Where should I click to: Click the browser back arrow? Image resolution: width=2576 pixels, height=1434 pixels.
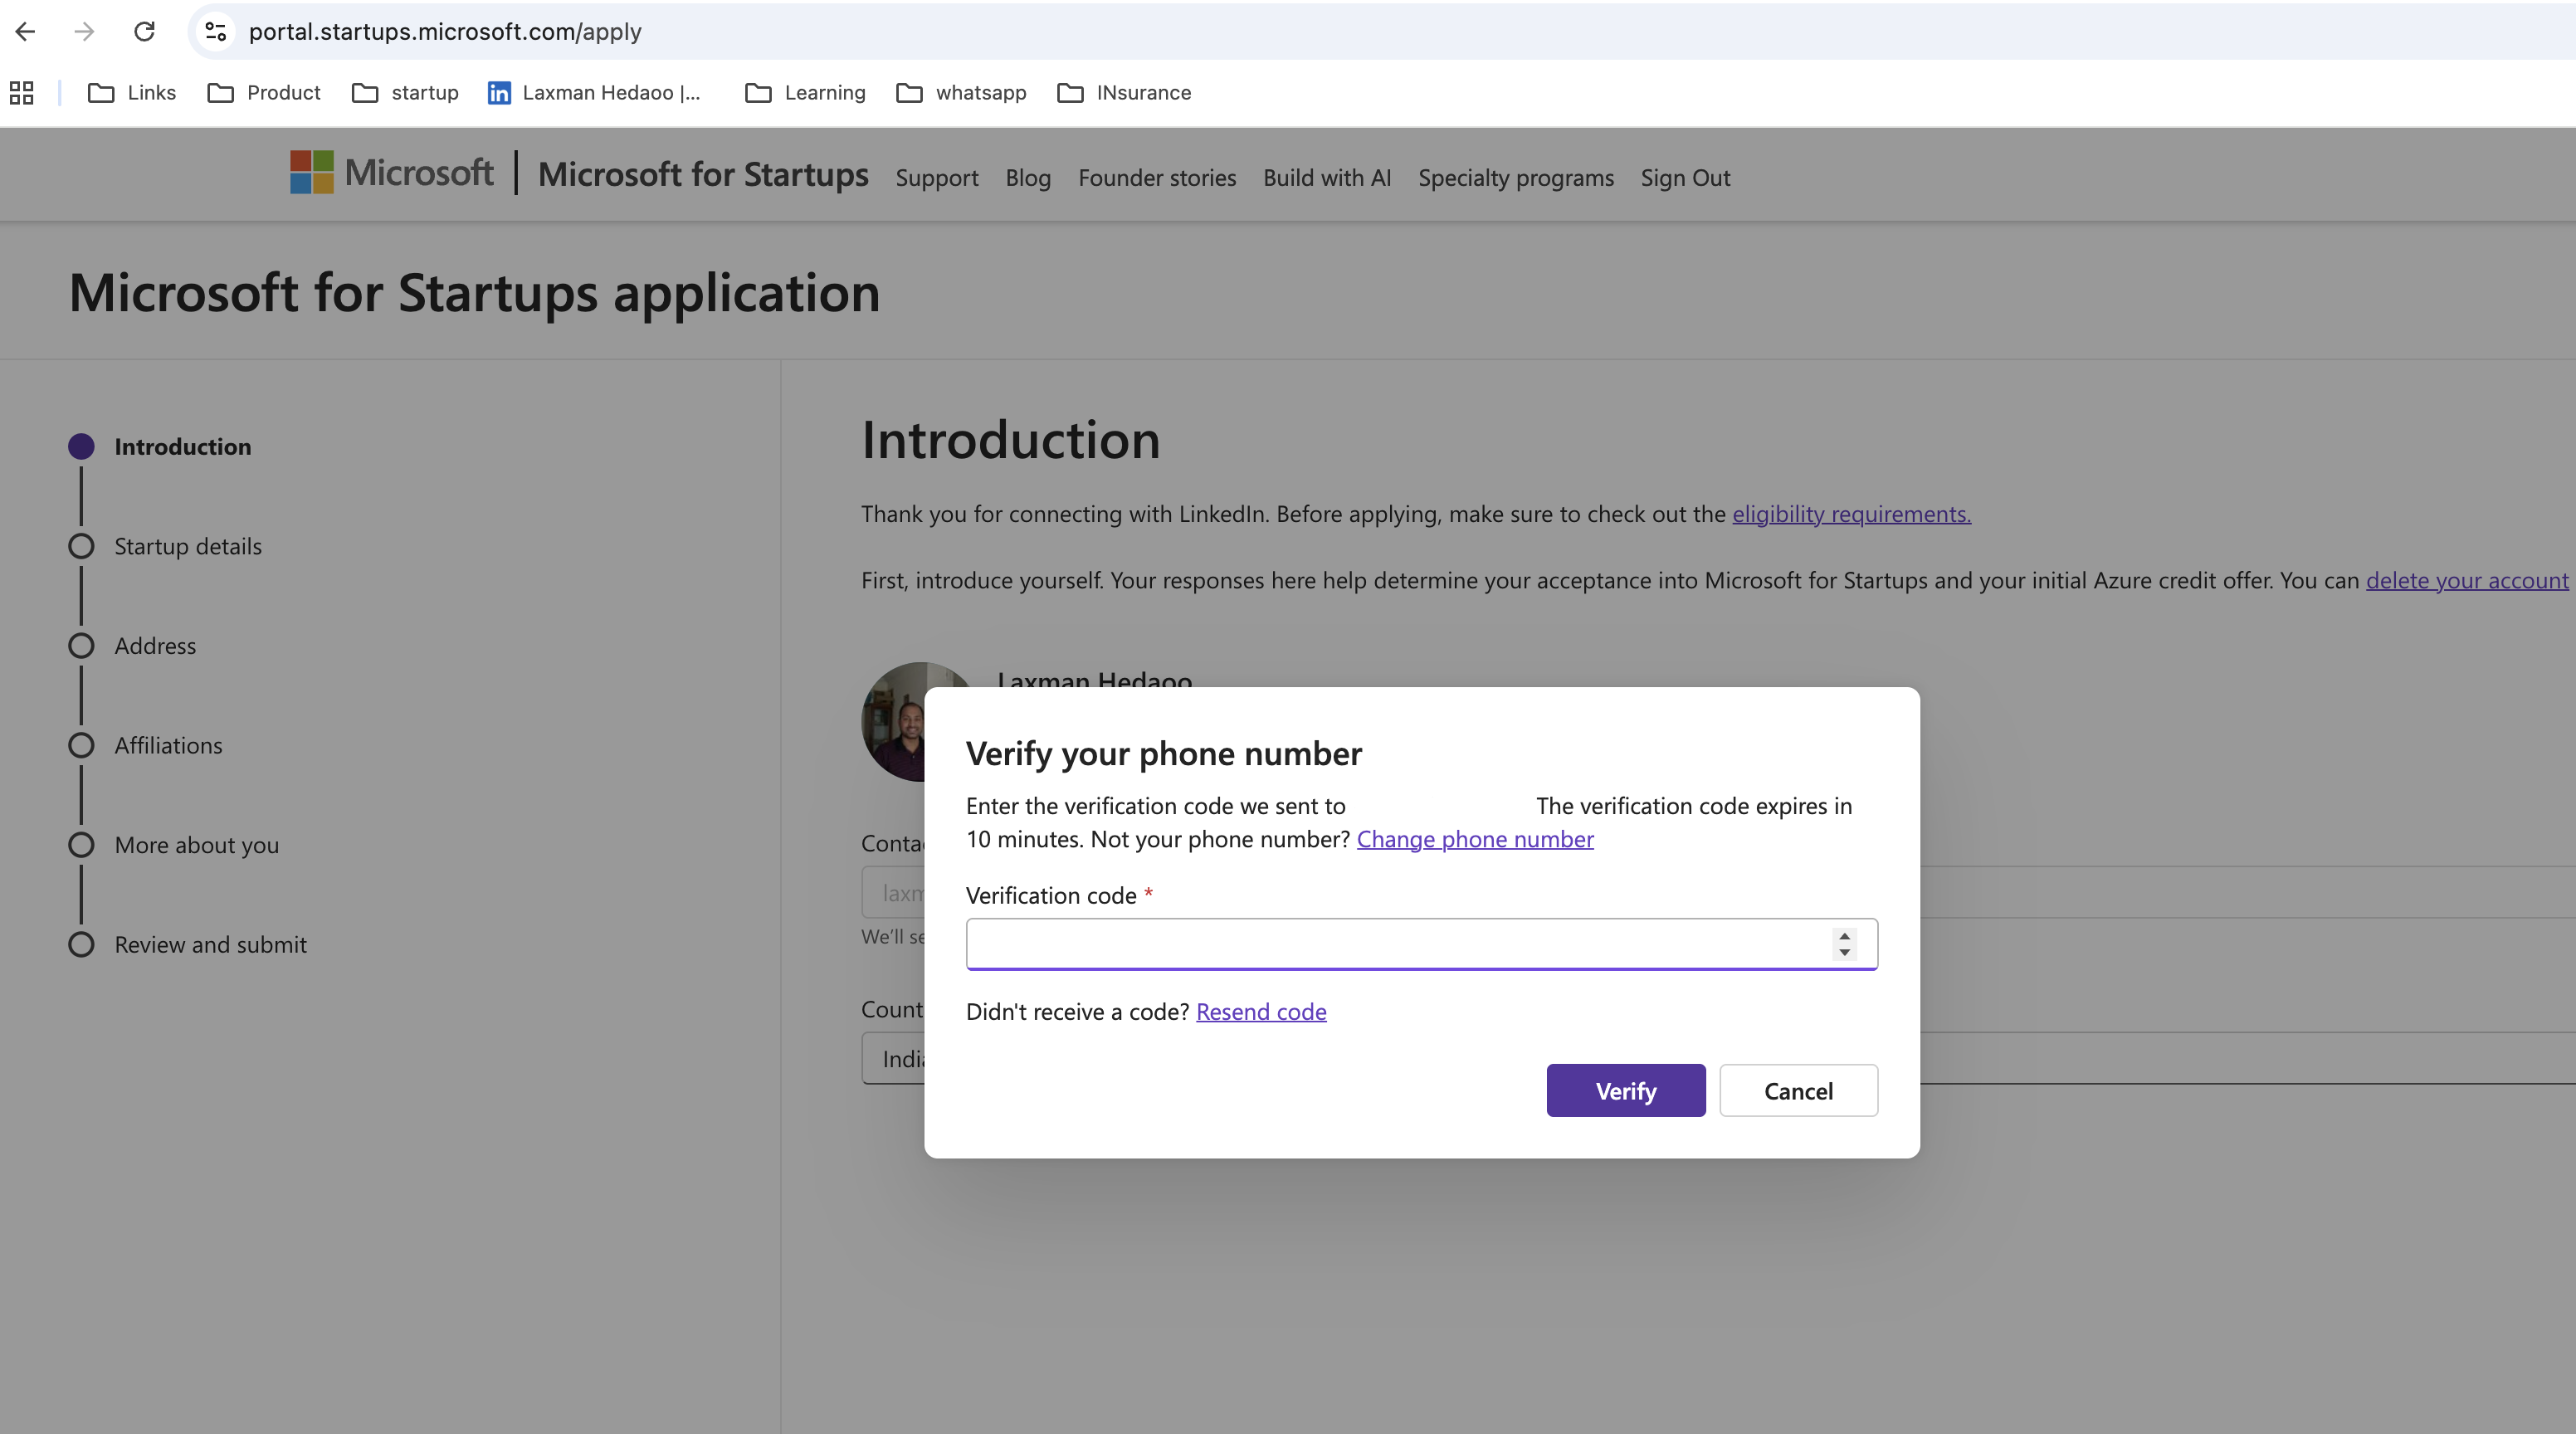pyautogui.click(x=26, y=31)
